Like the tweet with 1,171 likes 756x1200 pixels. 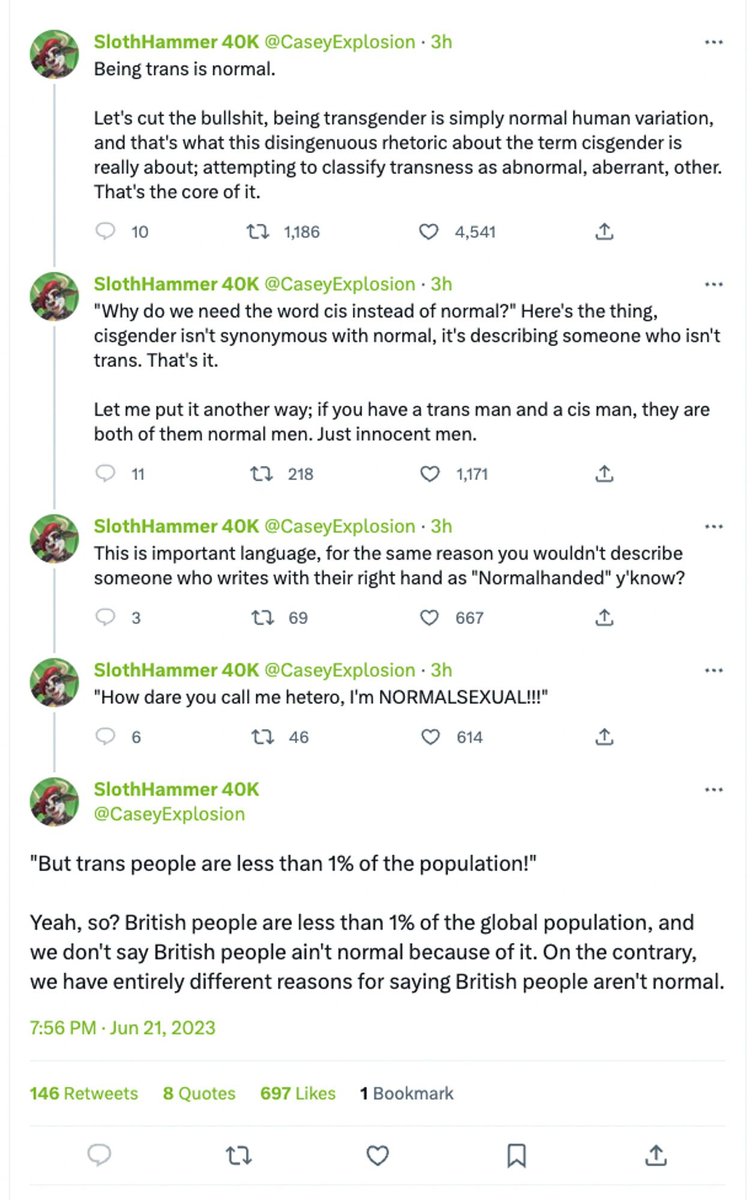click(428, 474)
